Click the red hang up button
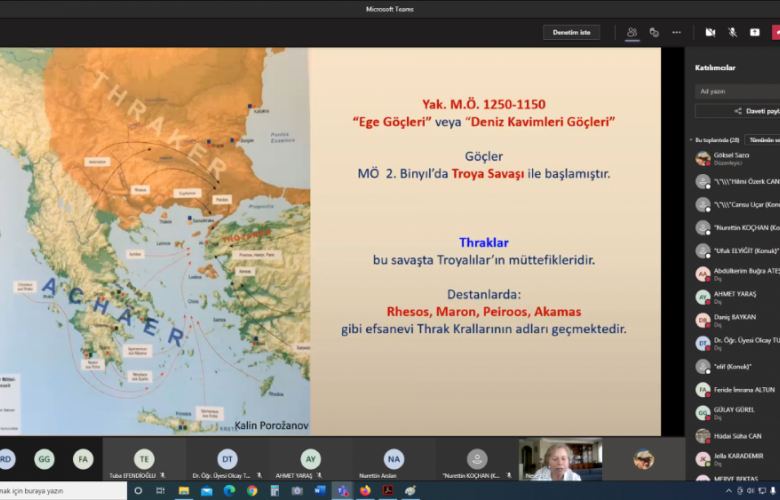Viewport: 780px width, 500px height. [x=776, y=32]
